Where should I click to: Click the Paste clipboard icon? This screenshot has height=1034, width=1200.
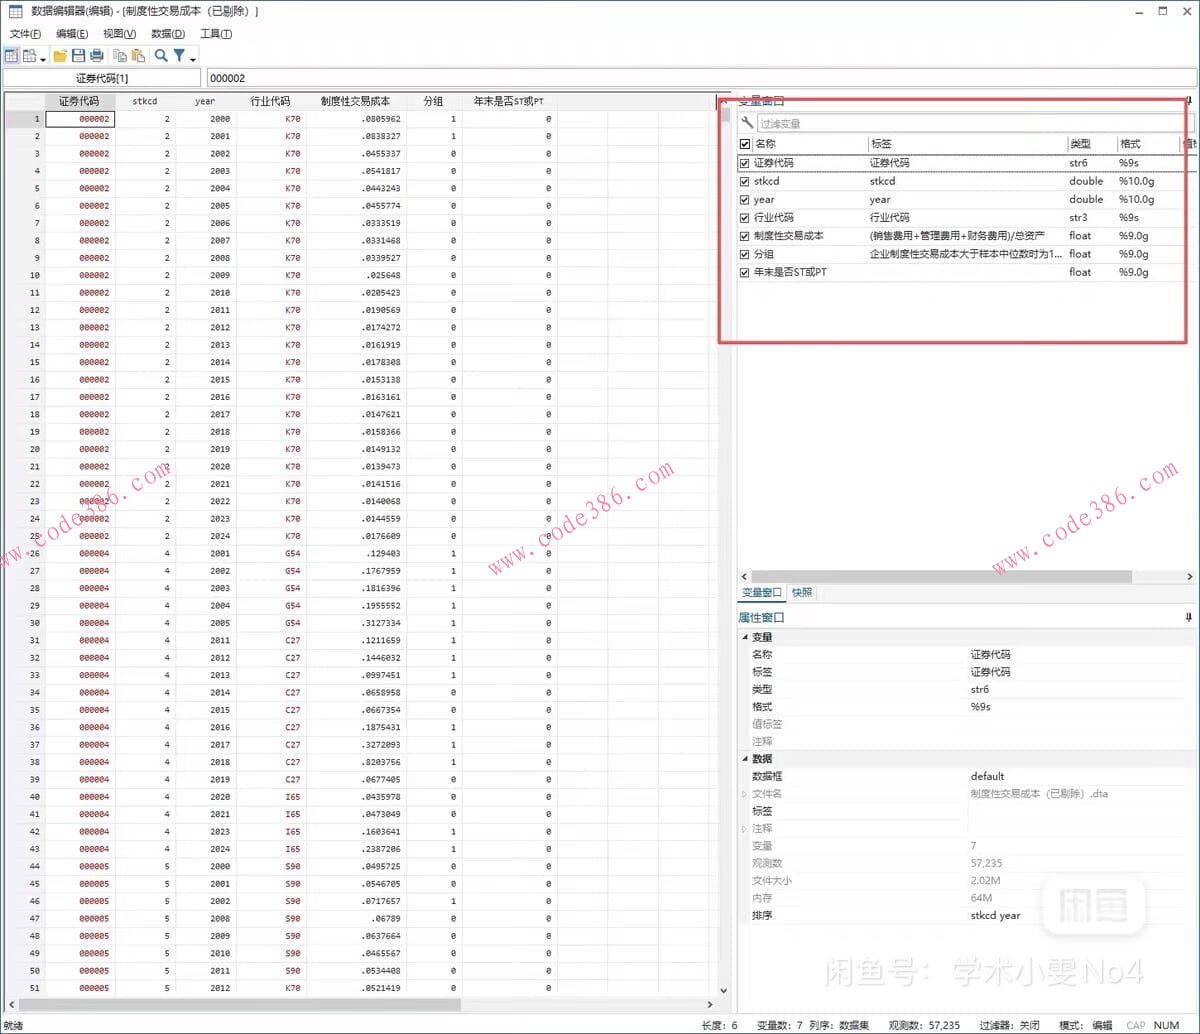point(138,56)
